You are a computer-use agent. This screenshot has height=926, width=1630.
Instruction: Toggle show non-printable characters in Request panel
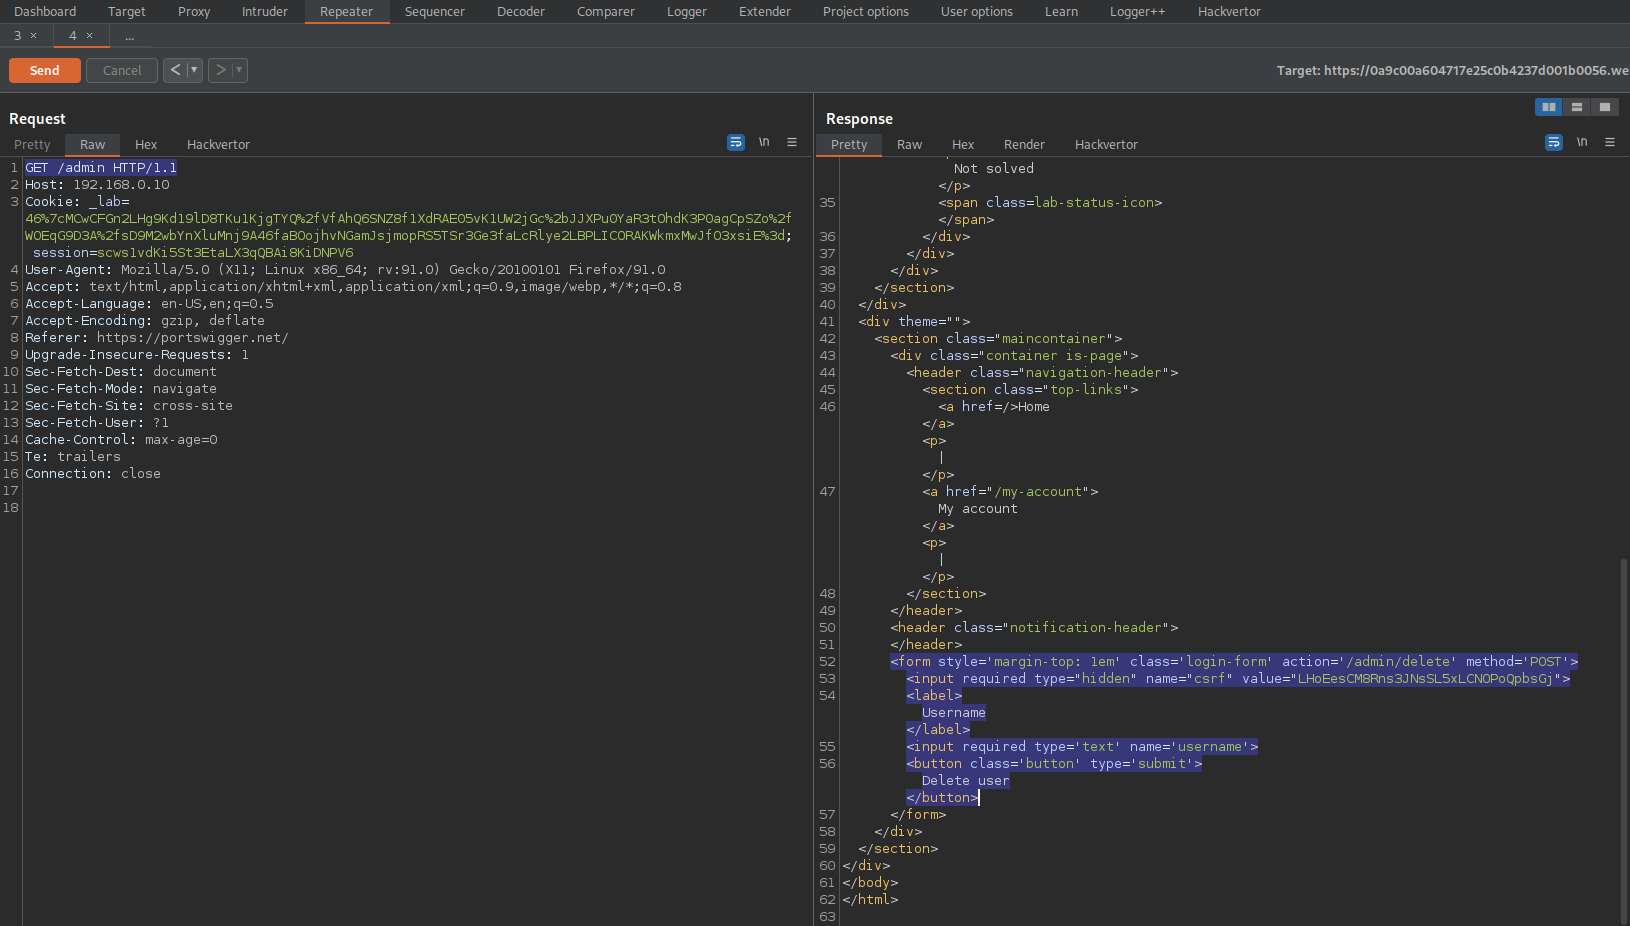[764, 143]
